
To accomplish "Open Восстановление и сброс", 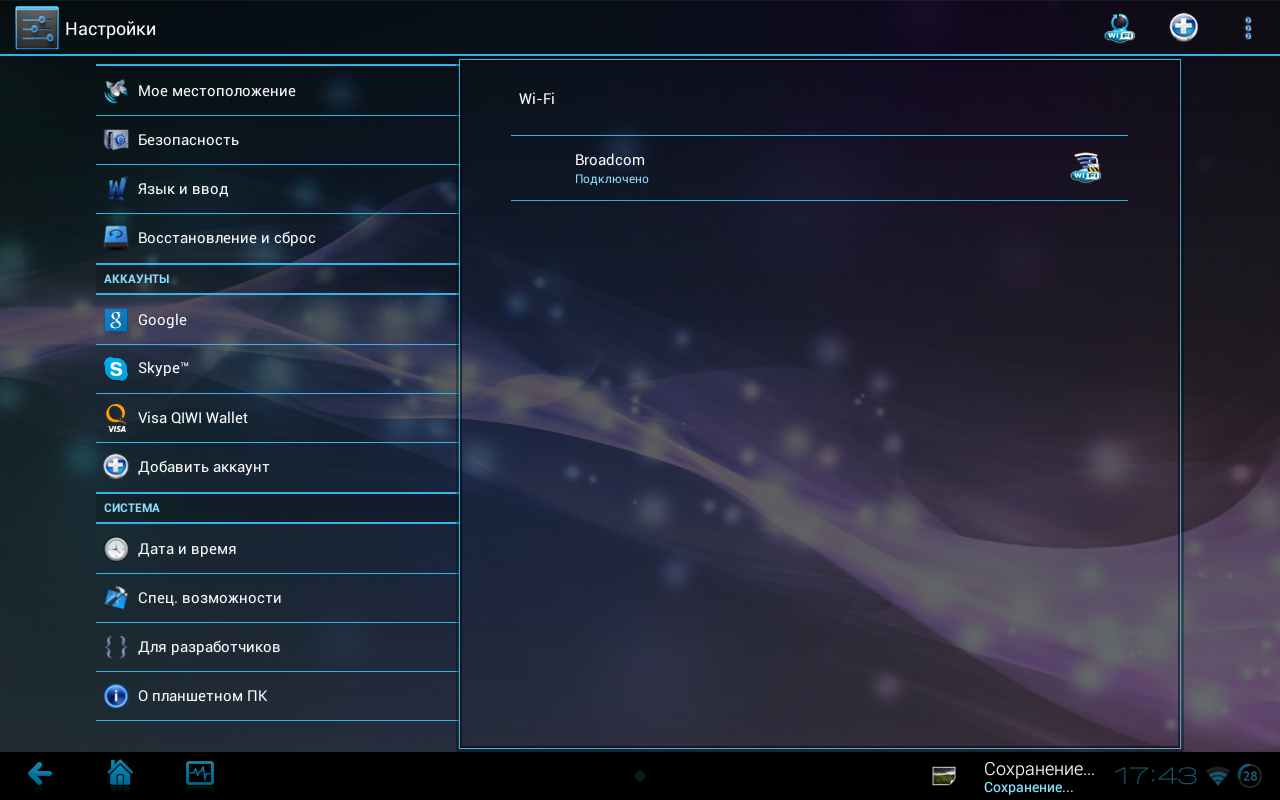I will pyautogui.click(x=277, y=238).
